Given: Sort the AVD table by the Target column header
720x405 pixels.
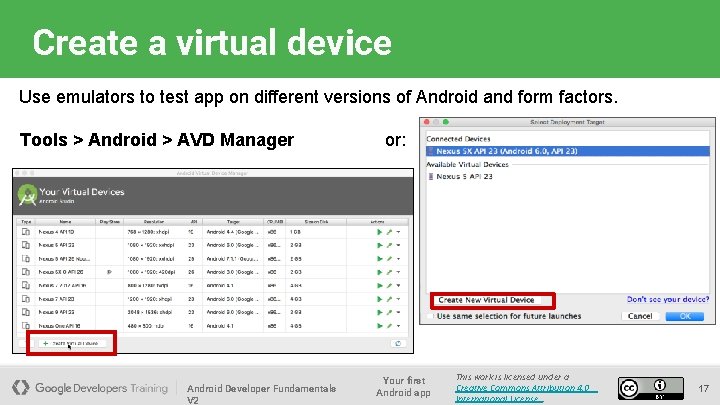Looking at the screenshot, I should [x=233, y=222].
